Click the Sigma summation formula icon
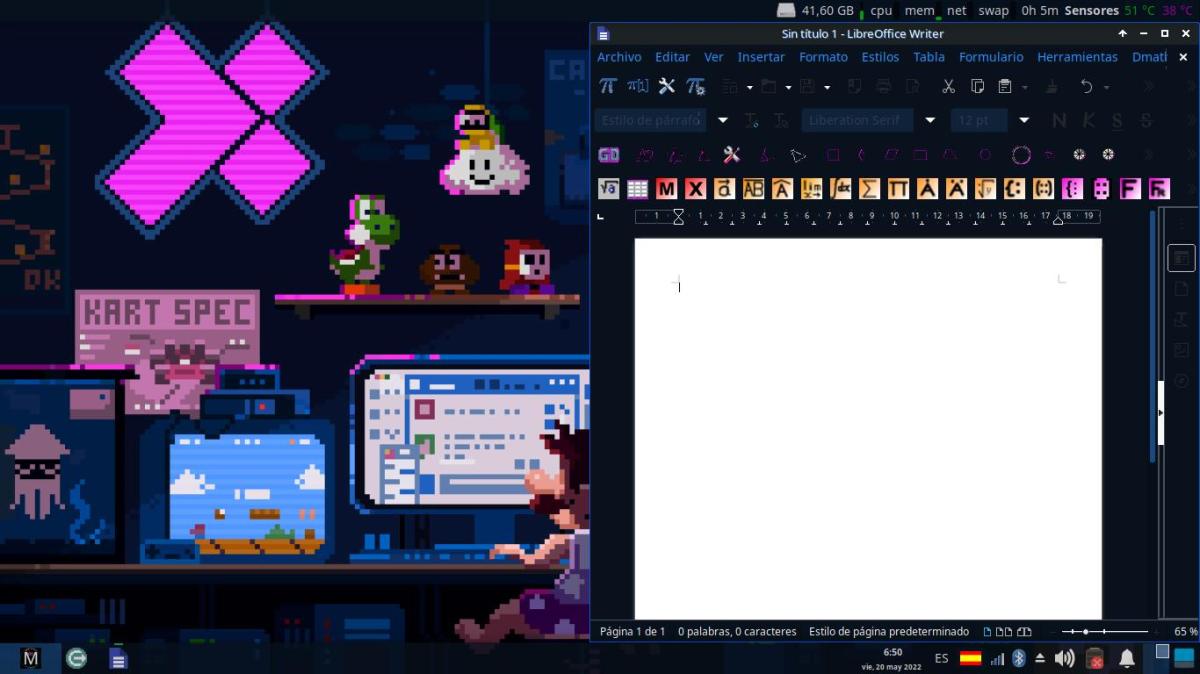Image resolution: width=1200 pixels, height=674 pixels. point(869,189)
